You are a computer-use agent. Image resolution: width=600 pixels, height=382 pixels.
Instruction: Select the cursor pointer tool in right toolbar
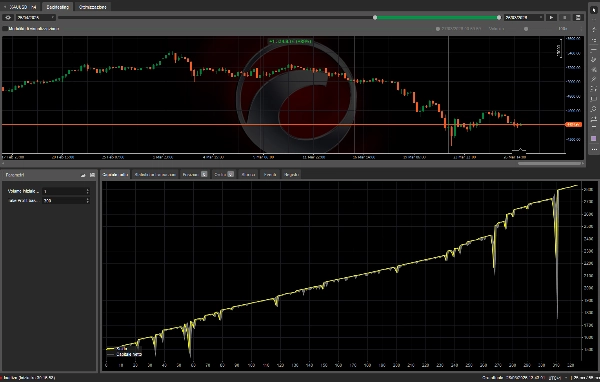(x=594, y=10)
